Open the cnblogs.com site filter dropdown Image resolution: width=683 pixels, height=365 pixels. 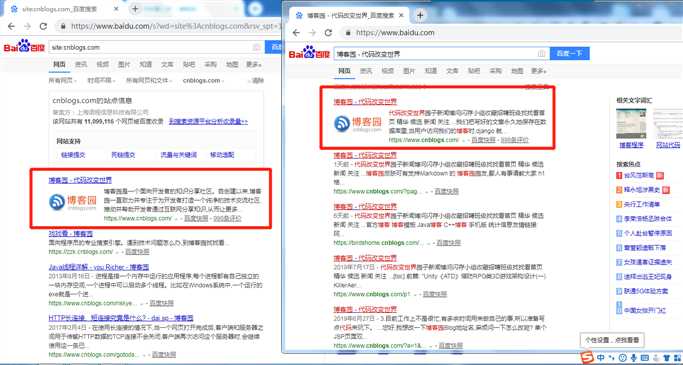click(203, 81)
